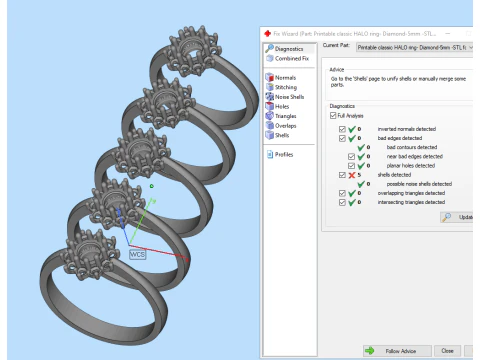Click the 'bad edges detected' text

click(x=400, y=138)
